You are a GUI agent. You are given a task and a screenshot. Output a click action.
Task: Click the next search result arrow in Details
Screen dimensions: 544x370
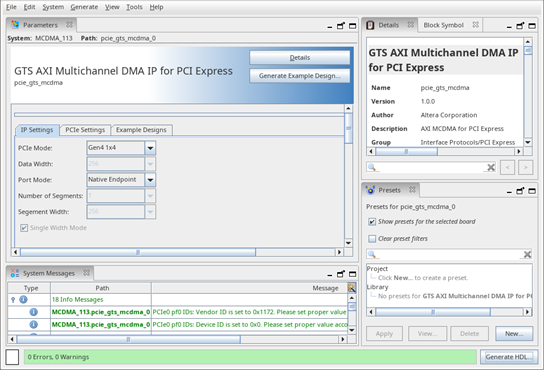pyautogui.click(x=526, y=168)
